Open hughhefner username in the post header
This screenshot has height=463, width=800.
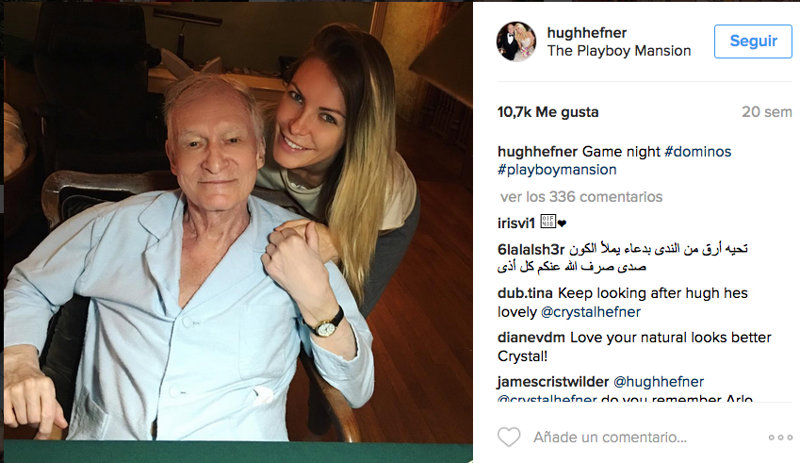pos(587,33)
